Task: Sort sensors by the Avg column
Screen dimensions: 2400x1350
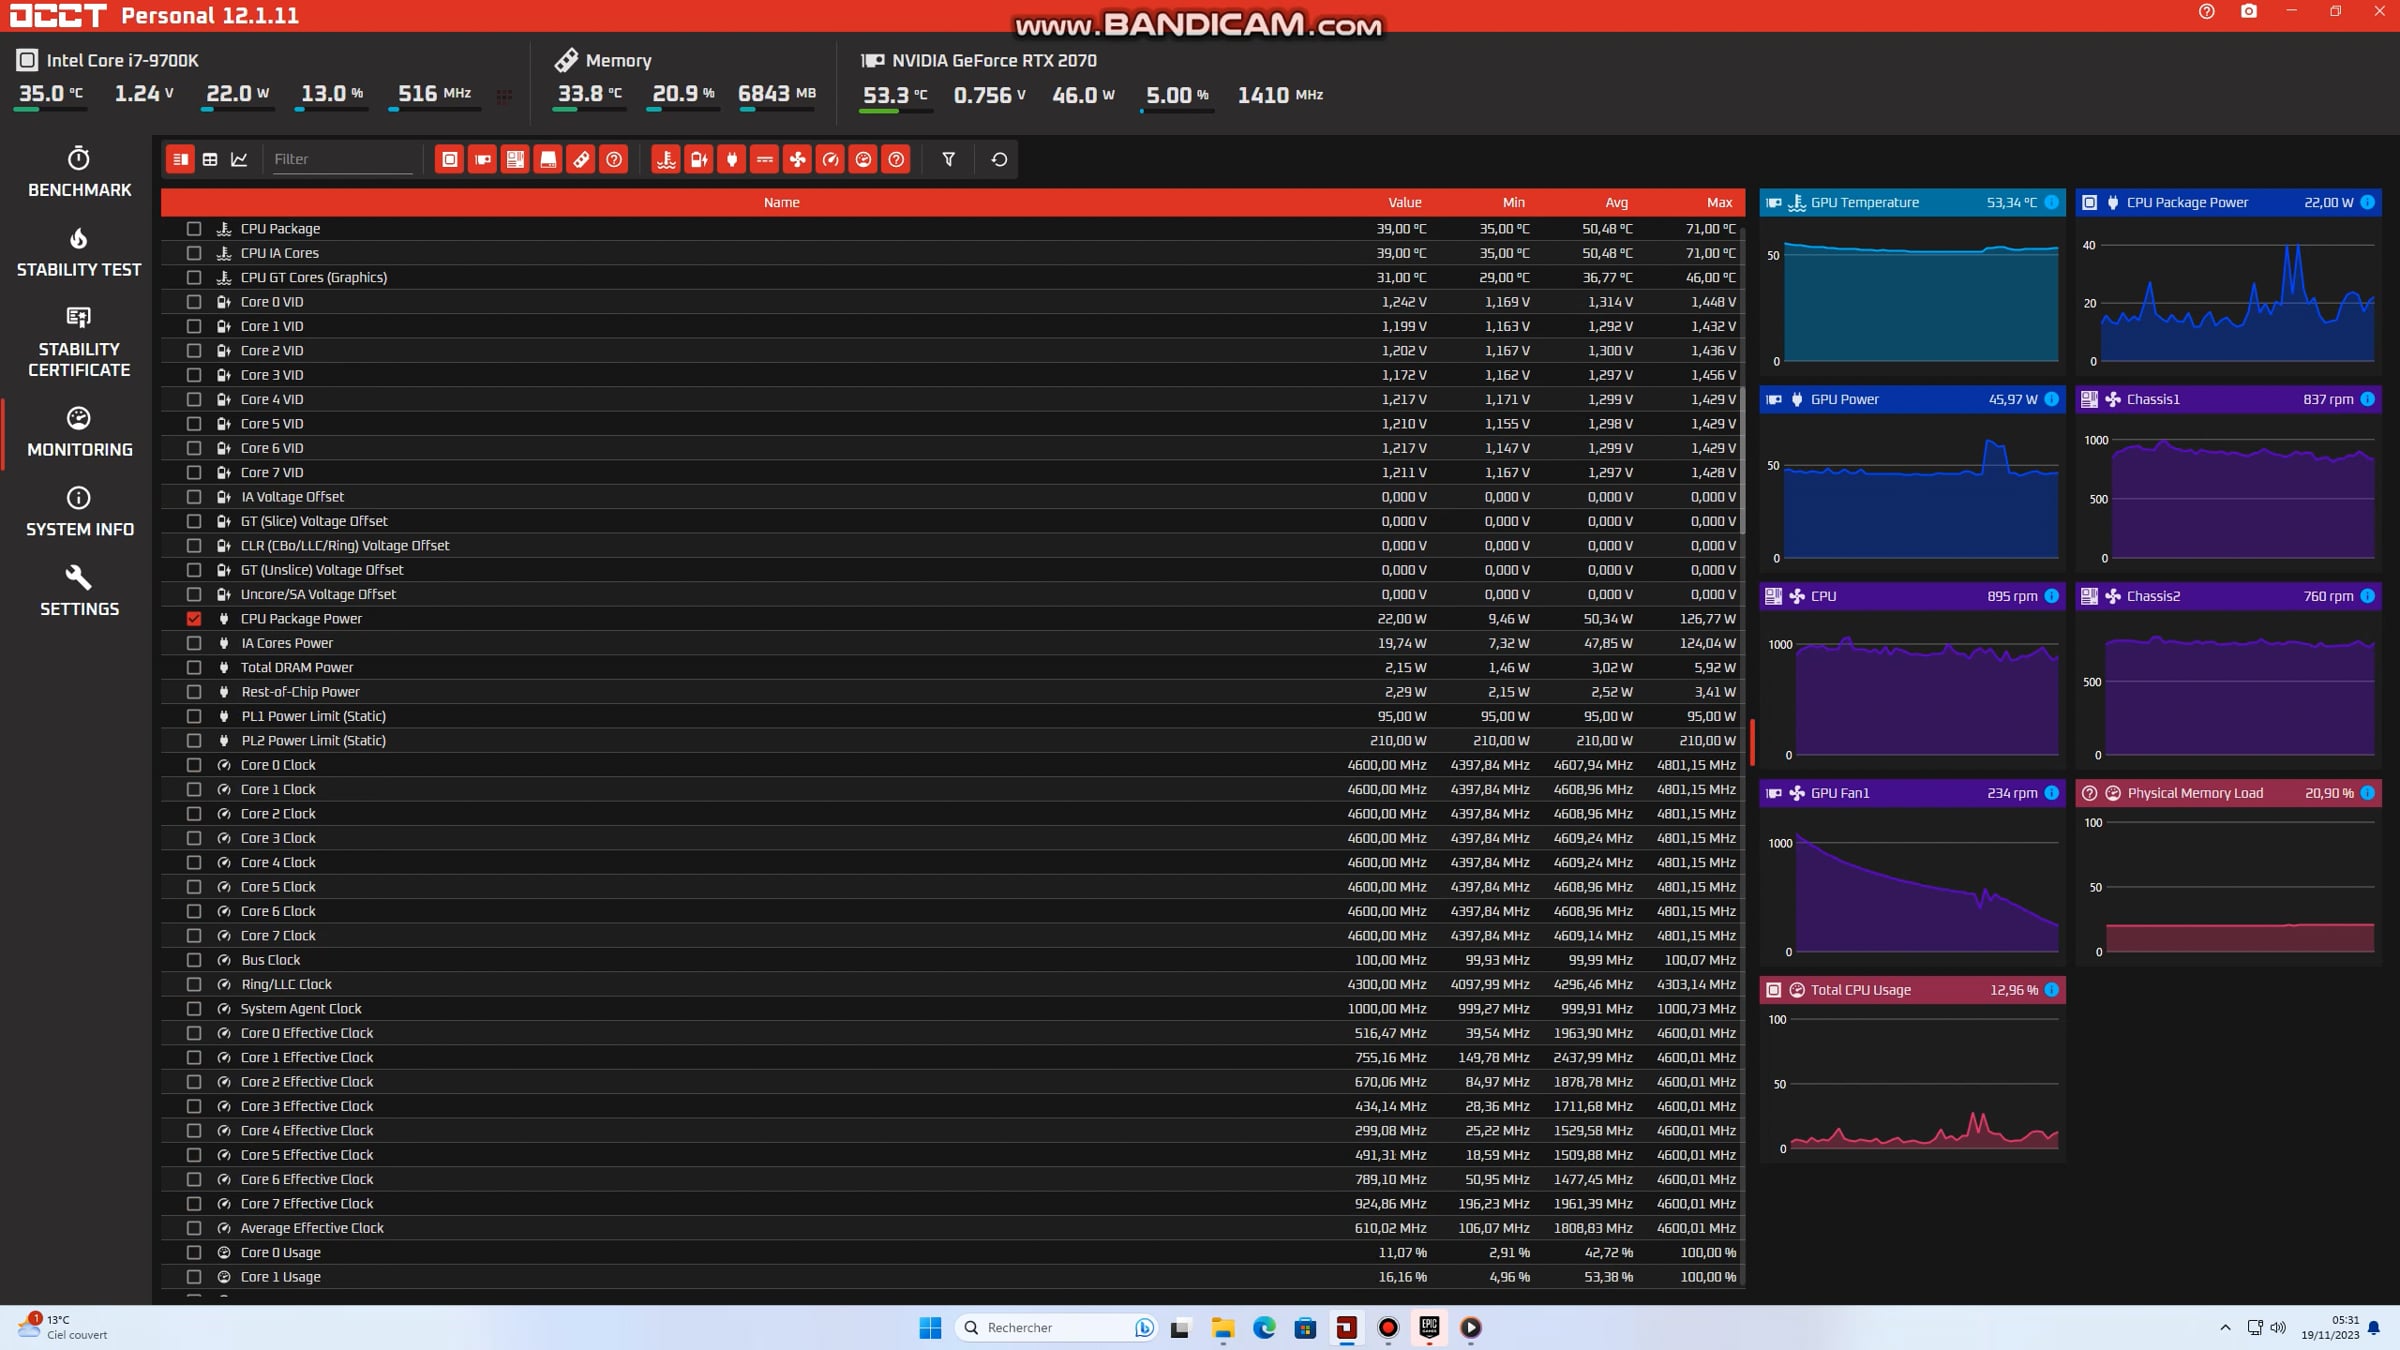Action: click(x=1616, y=202)
